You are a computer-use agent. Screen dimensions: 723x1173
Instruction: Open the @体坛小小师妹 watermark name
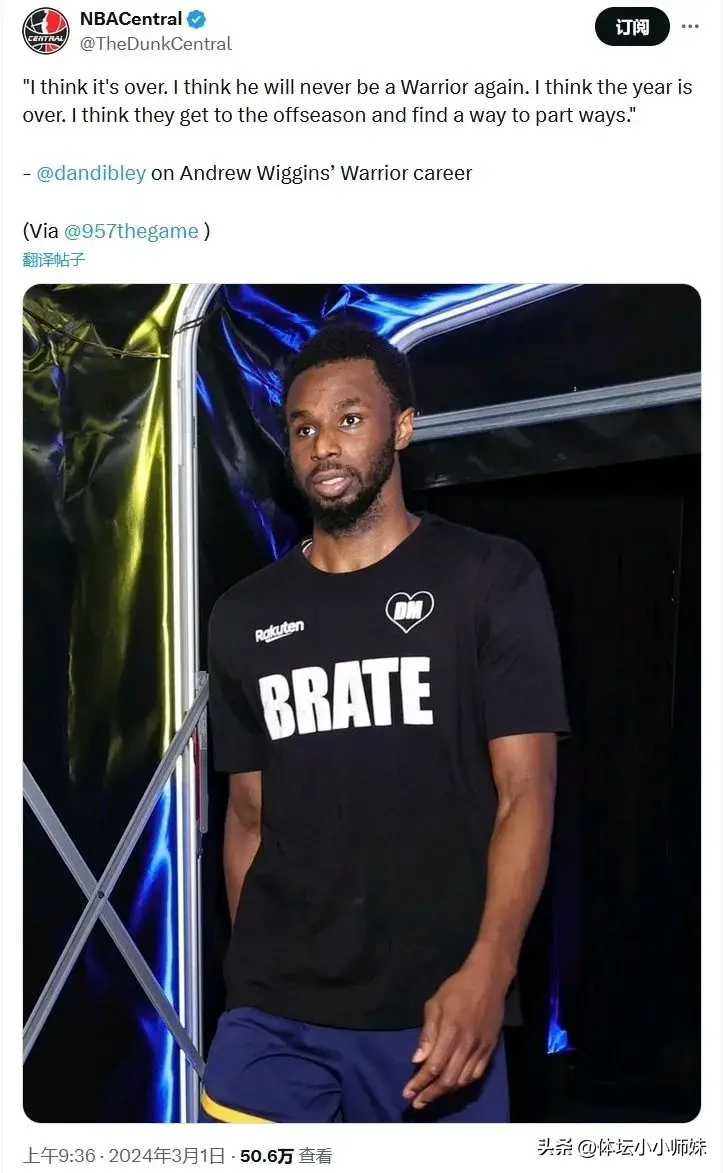click(642, 1147)
